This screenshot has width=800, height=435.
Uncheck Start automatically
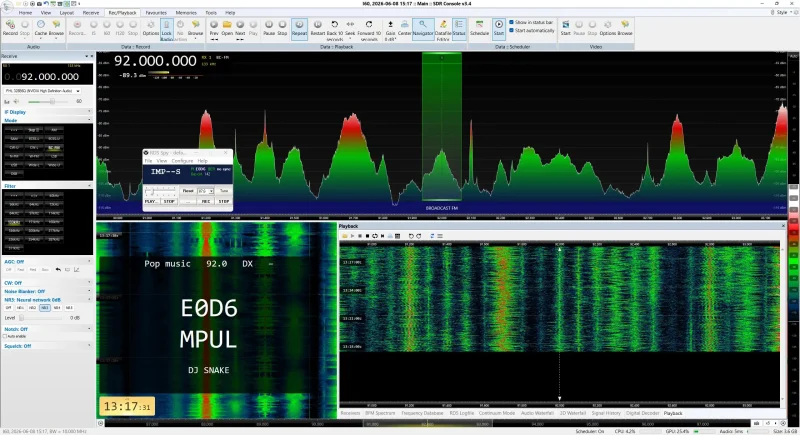[x=511, y=31]
